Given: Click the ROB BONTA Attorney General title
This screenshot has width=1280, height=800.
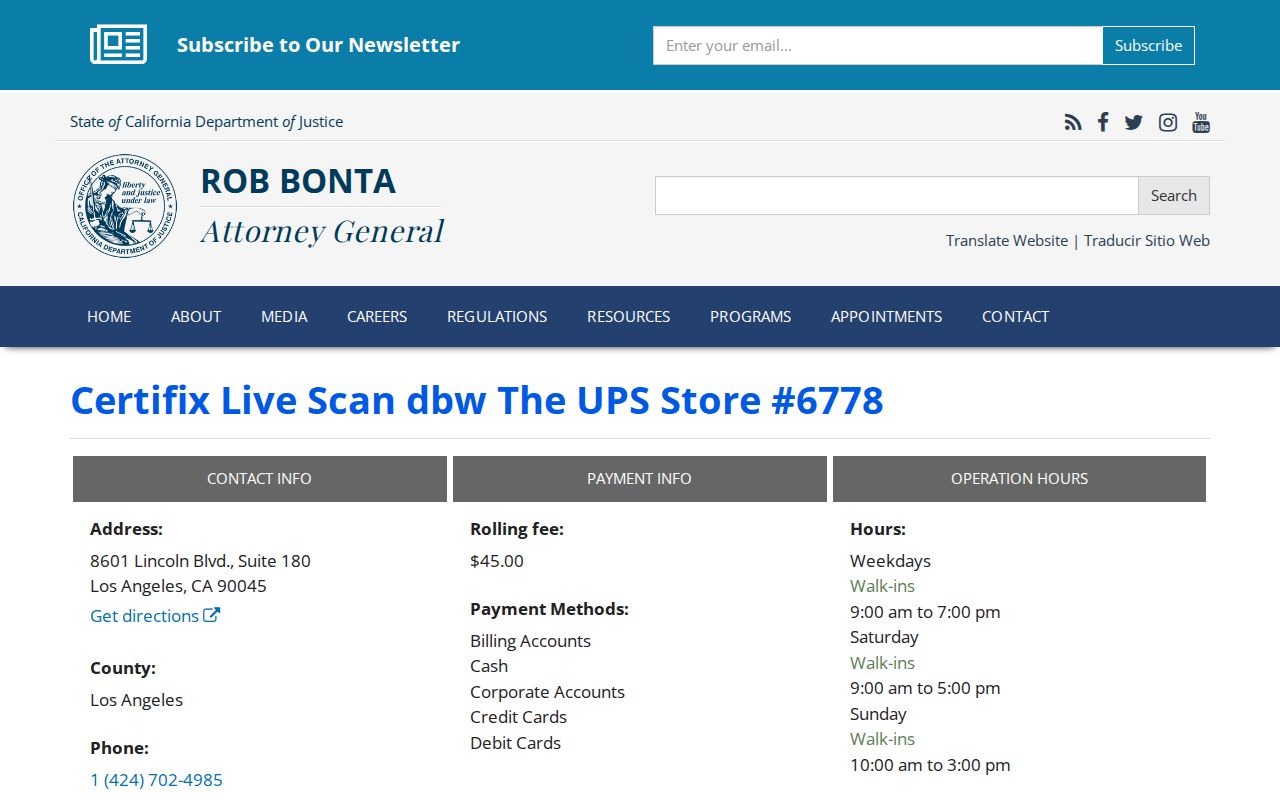Looking at the screenshot, I should click(x=322, y=205).
